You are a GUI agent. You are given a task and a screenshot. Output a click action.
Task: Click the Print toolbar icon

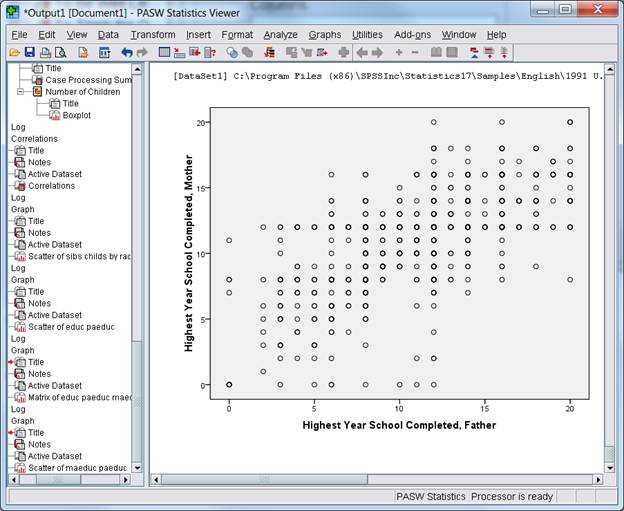[45, 52]
